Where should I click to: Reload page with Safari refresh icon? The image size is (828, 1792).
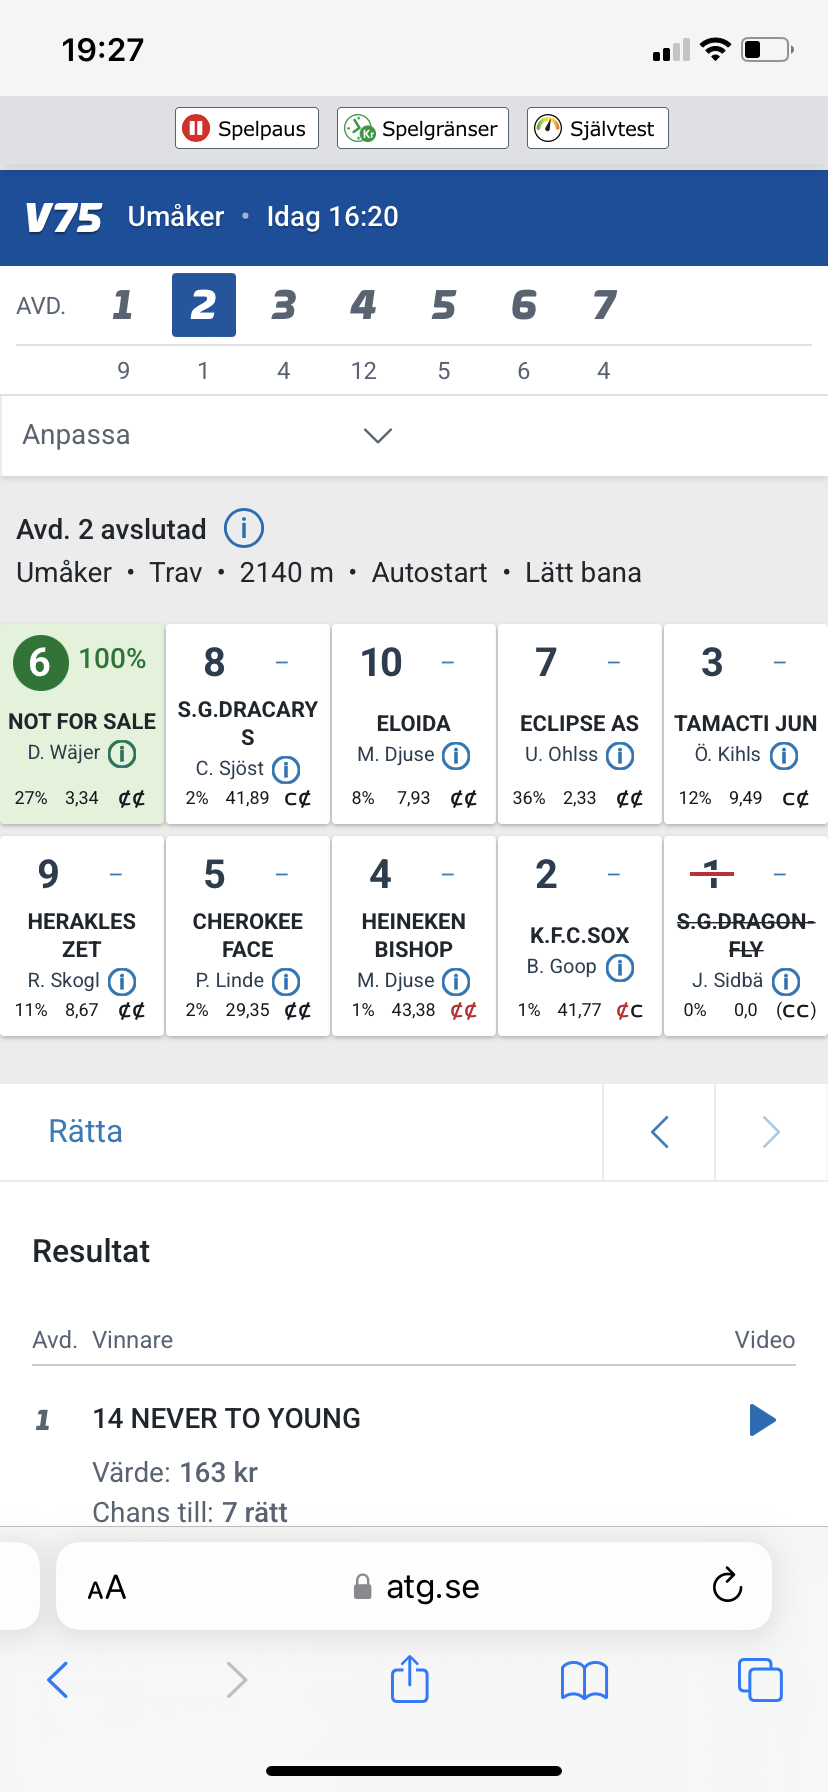pyautogui.click(x=727, y=1585)
